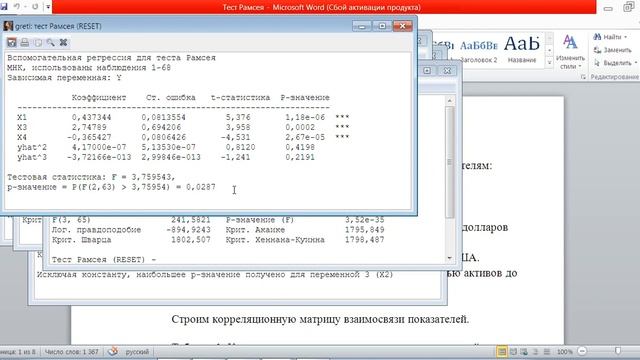This screenshot has width=640, height=360.
Task: Open the Найти dropdown arrow
Action: coord(626,37)
